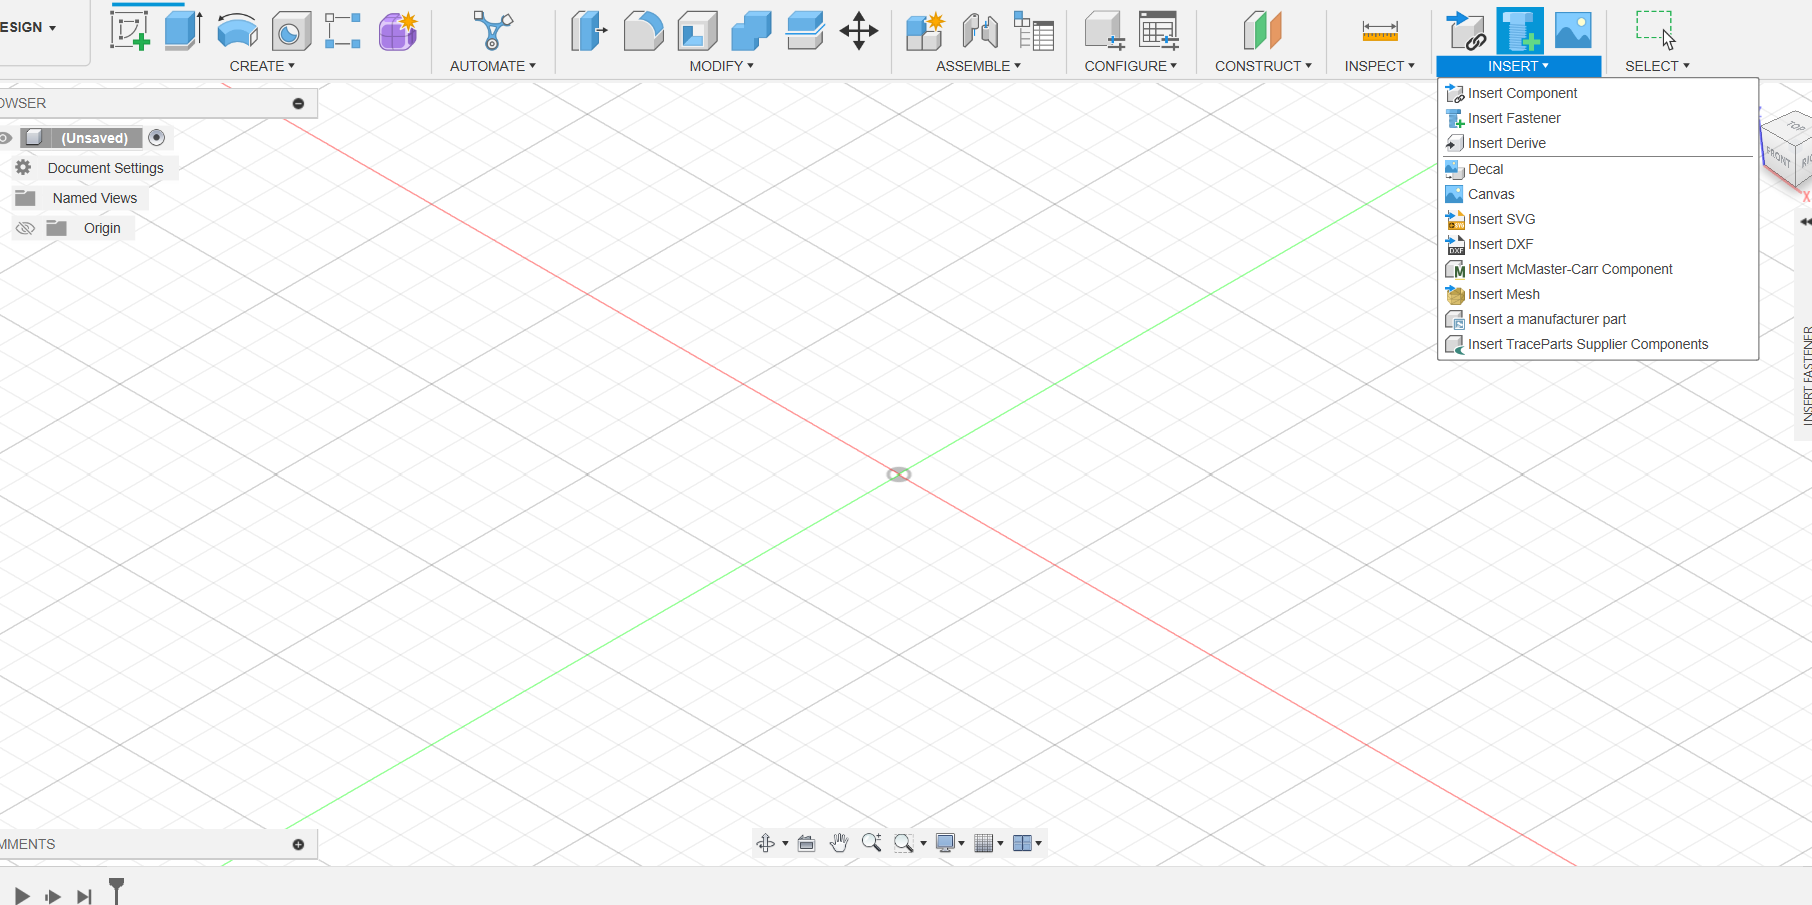Click the Insert Fastener toolbar icon

(1520, 31)
